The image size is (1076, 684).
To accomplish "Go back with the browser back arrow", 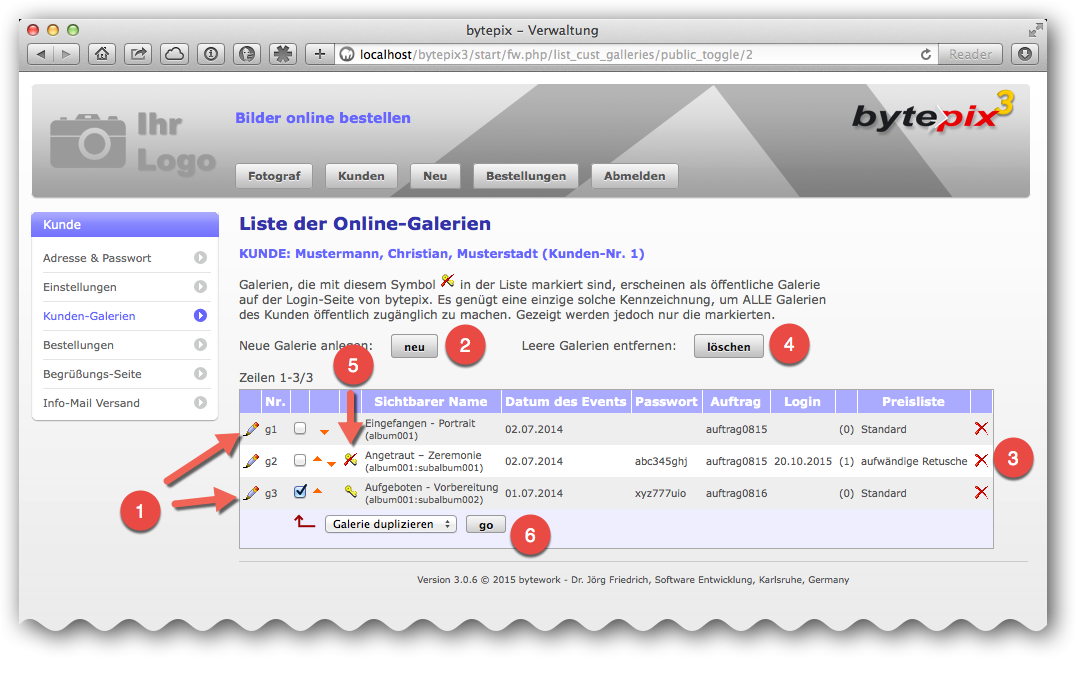I will (x=40, y=54).
